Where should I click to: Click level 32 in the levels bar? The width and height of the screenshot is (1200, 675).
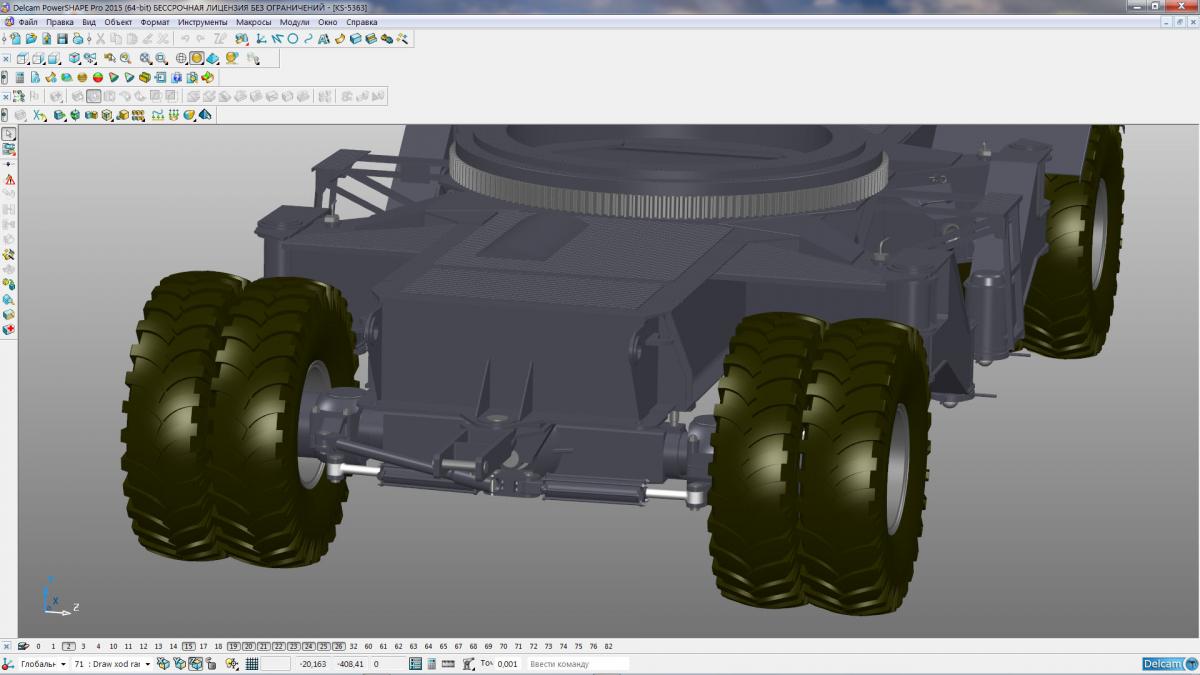tap(354, 646)
